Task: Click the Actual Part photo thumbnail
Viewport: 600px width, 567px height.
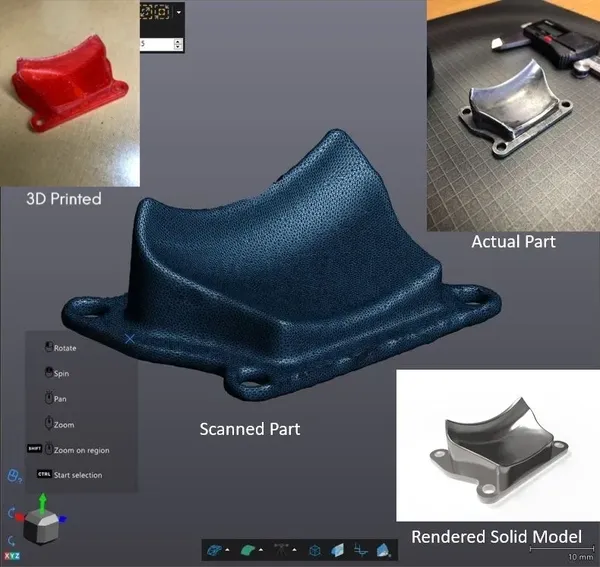Action: (x=513, y=116)
